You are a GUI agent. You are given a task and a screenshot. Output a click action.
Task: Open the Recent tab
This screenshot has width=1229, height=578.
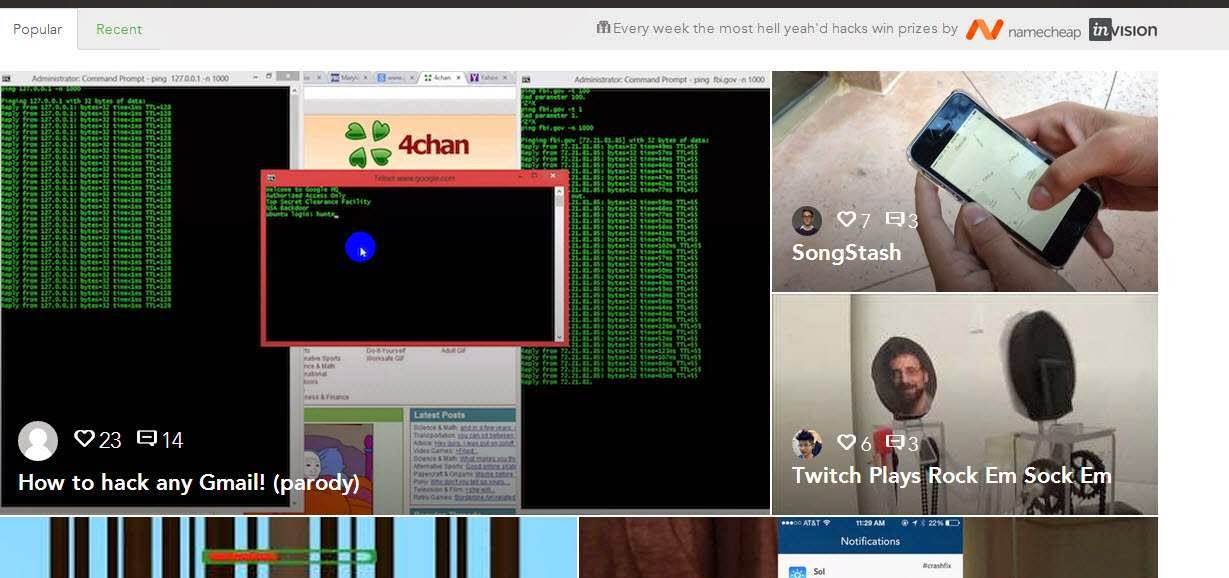[x=119, y=29]
